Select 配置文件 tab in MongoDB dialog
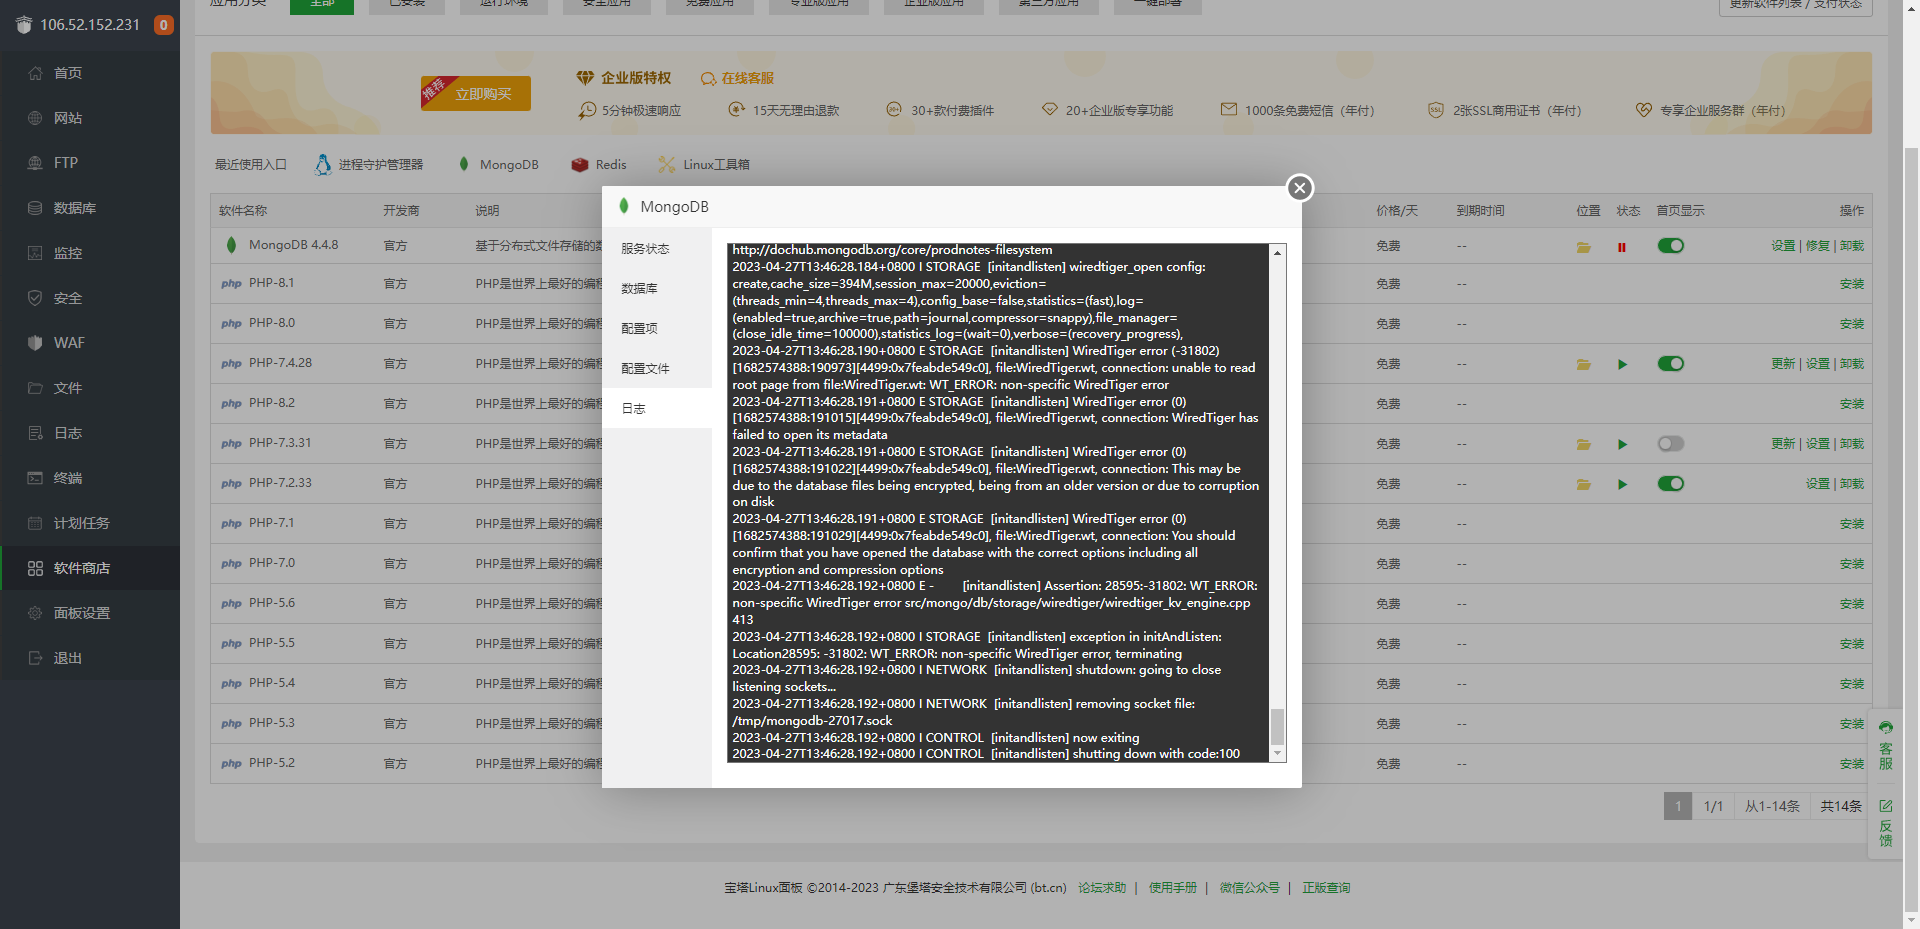Image resolution: width=1920 pixels, height=929 pixels. point(657,369)
